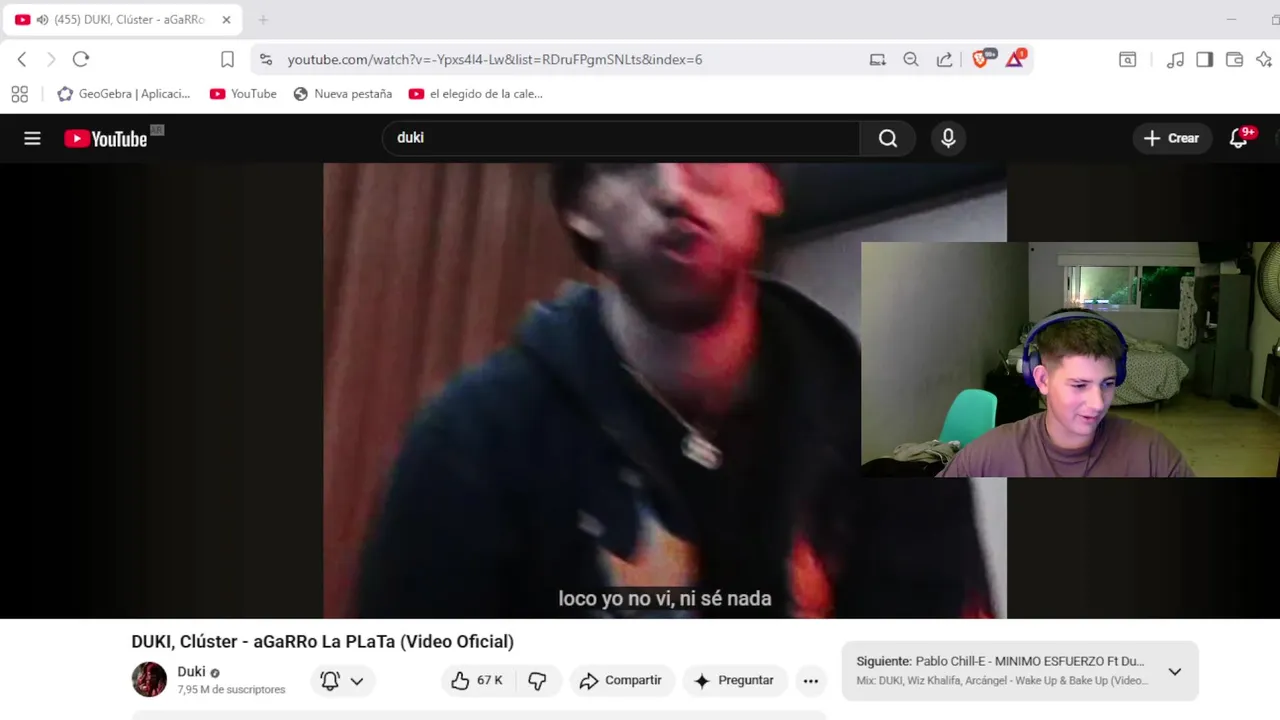Mute the tab via its speaker icon
The height and width of the screenshot is (720, 1280).
[42, 20]
